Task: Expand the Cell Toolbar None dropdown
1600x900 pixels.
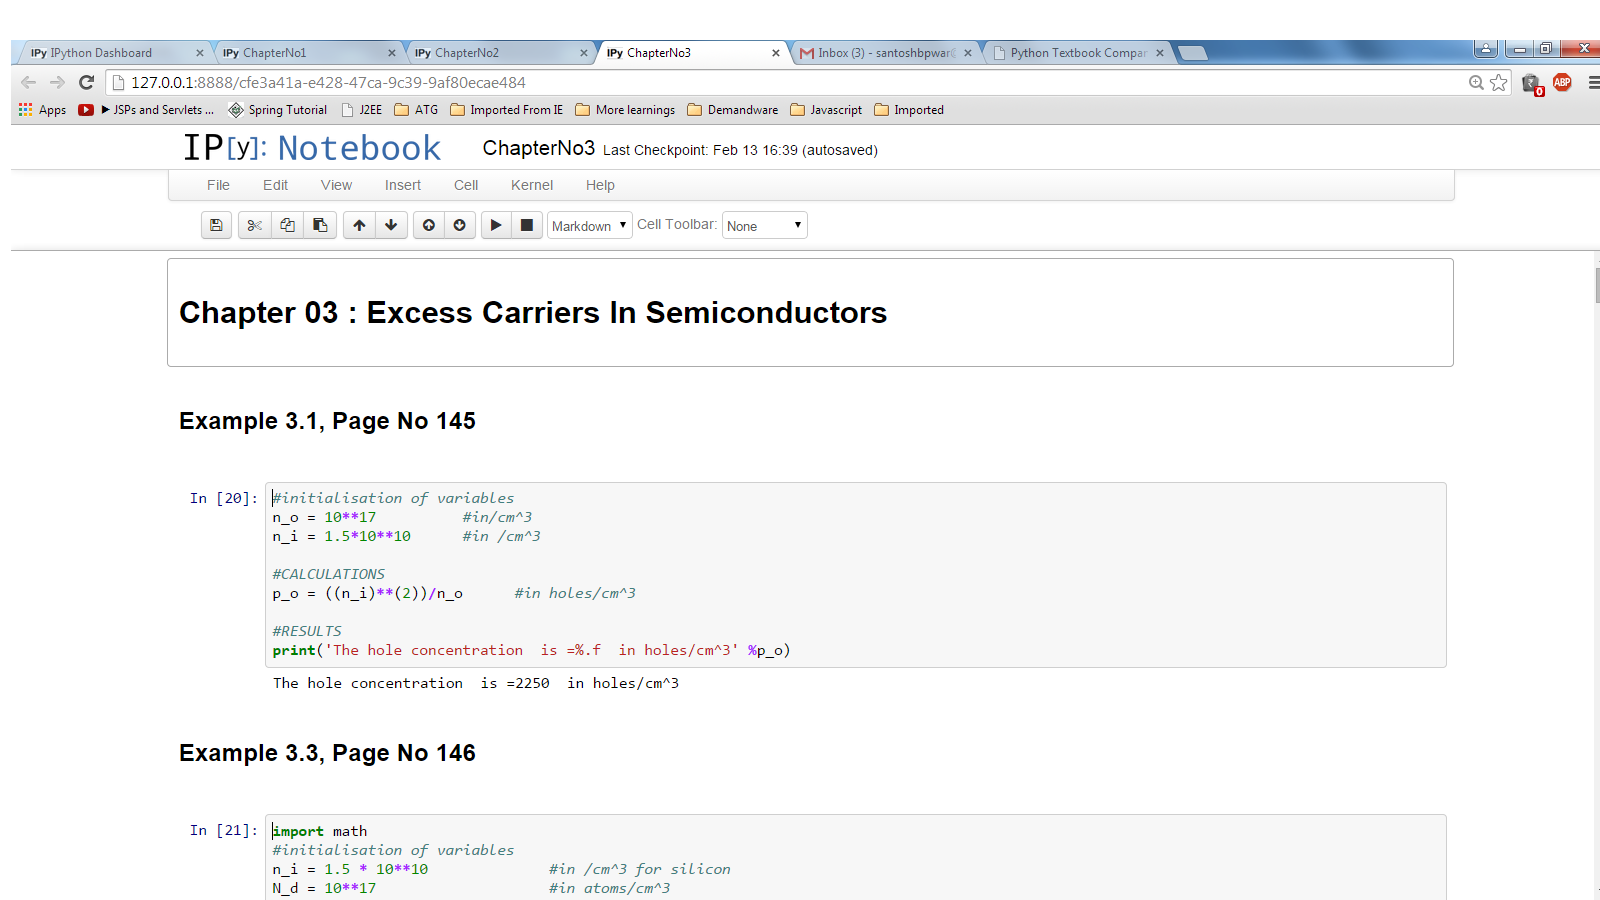Action: click(x=764, y=226)
